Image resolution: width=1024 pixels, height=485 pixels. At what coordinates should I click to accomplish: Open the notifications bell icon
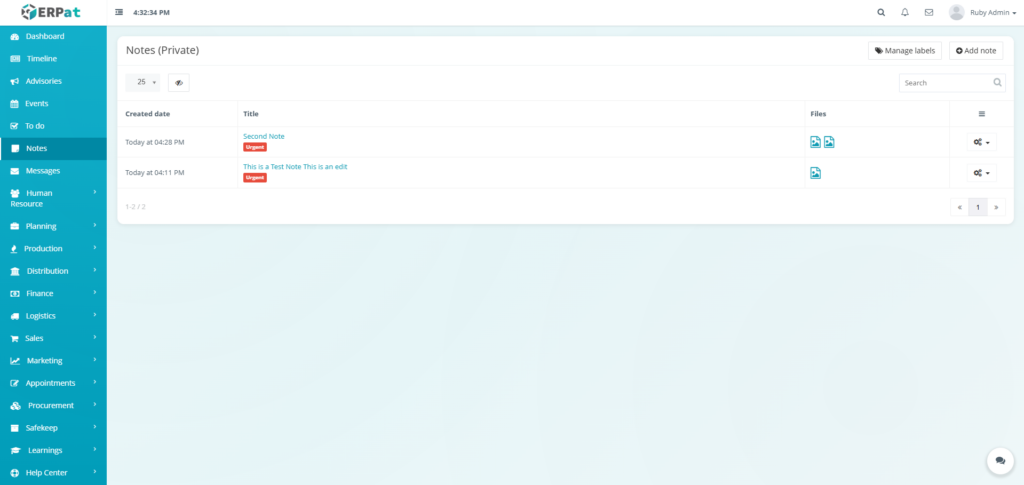tap(905, 13)
